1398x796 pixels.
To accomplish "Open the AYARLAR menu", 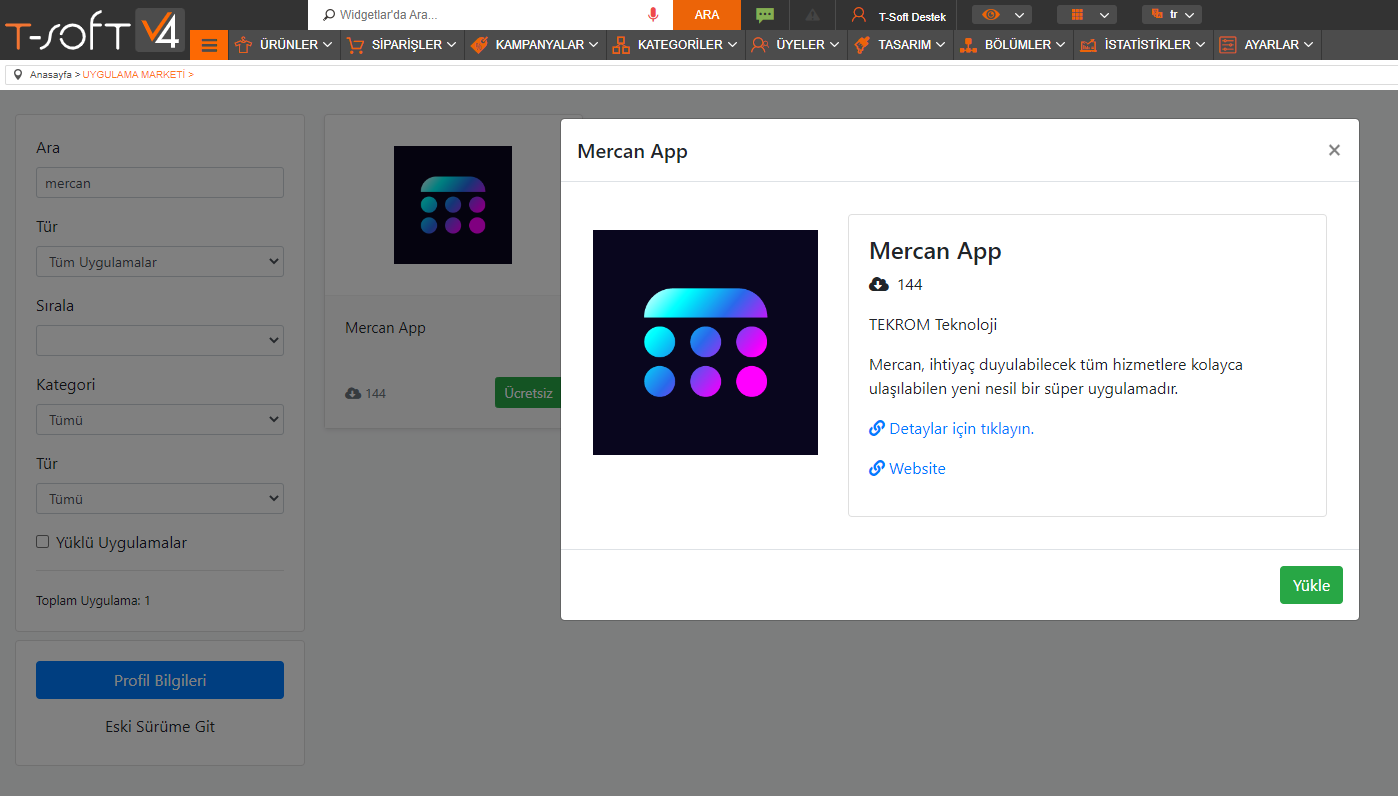I will coord(1267,45).
